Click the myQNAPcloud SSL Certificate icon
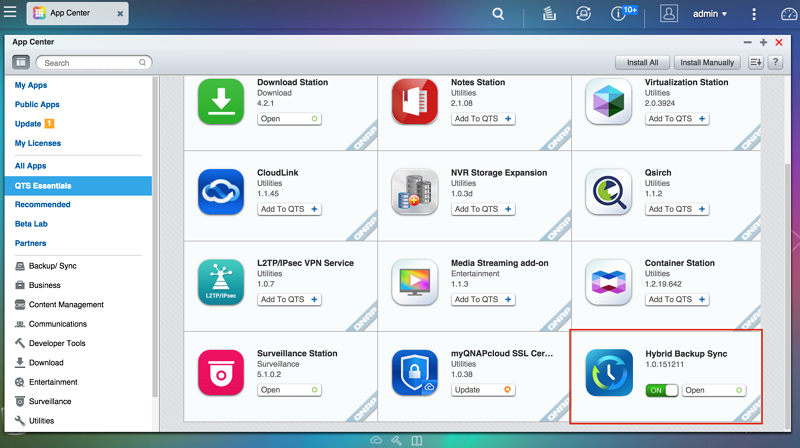 tap(415, 372)
